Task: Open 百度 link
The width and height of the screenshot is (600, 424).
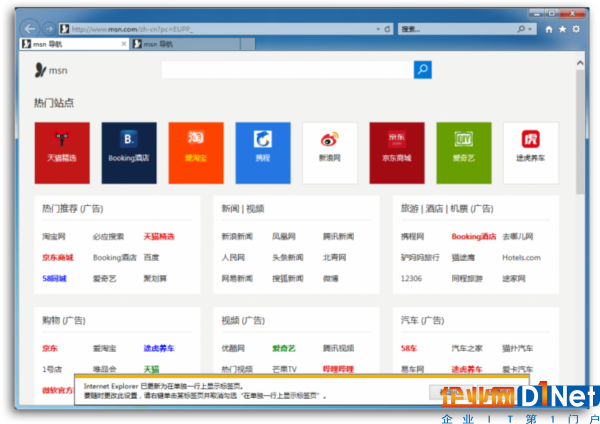Action: tap(151, 258)
